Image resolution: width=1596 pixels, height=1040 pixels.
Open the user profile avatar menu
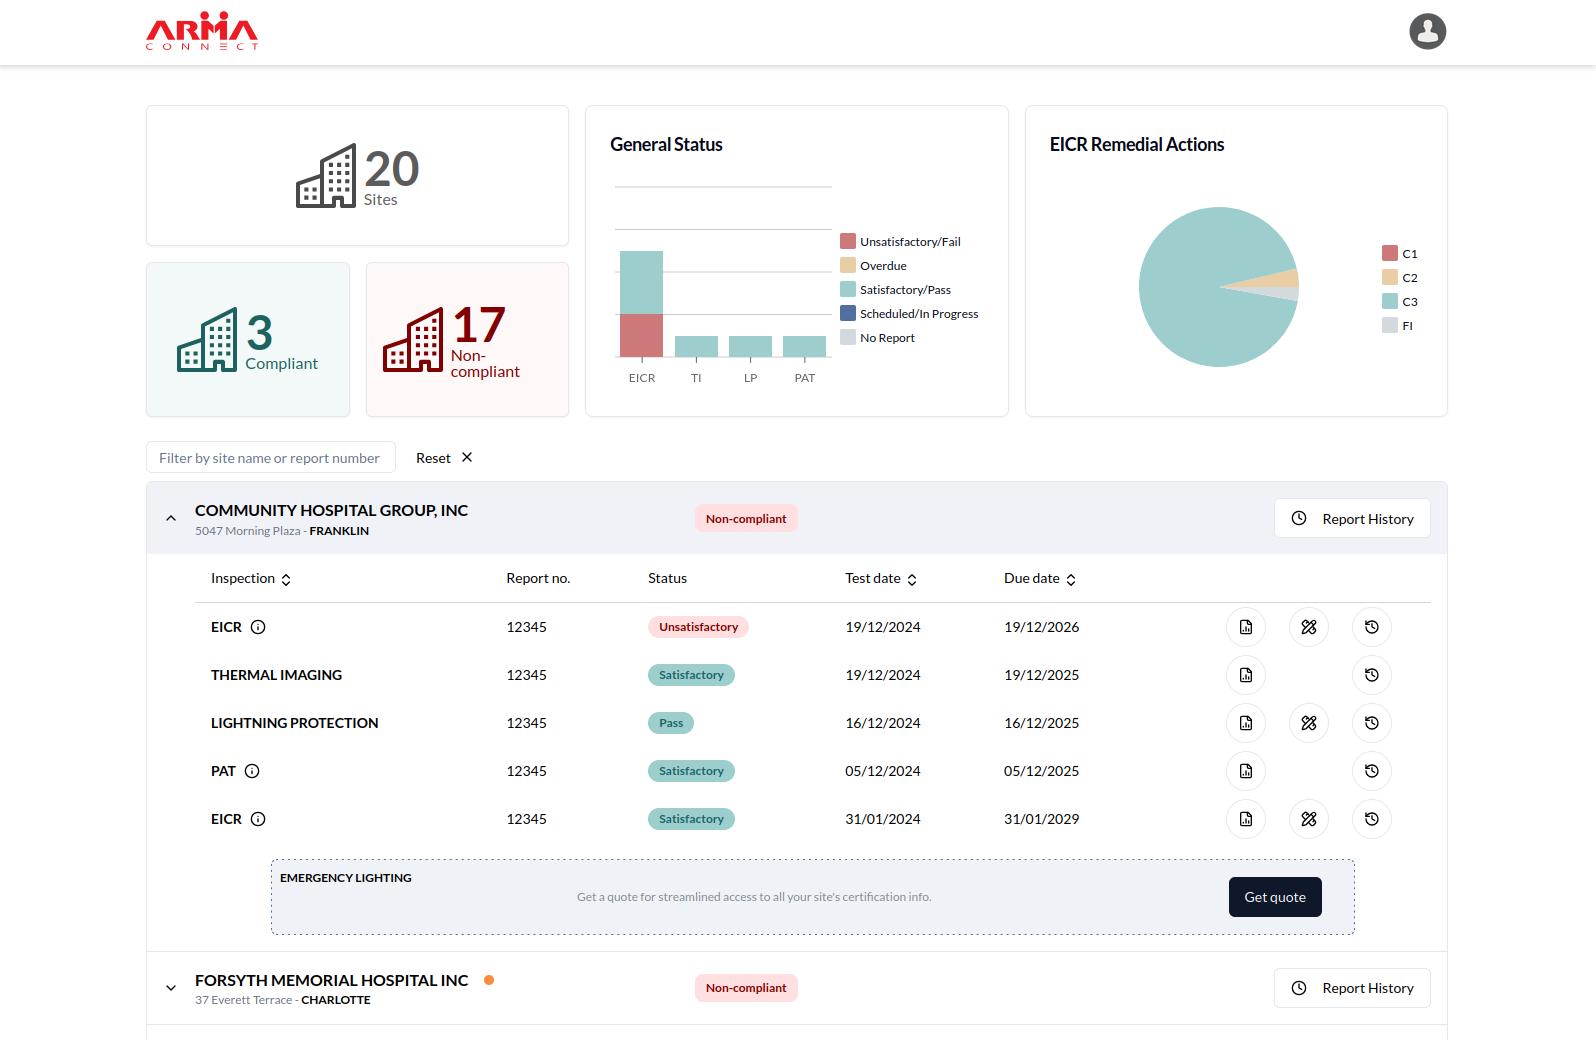(1427, 31)
